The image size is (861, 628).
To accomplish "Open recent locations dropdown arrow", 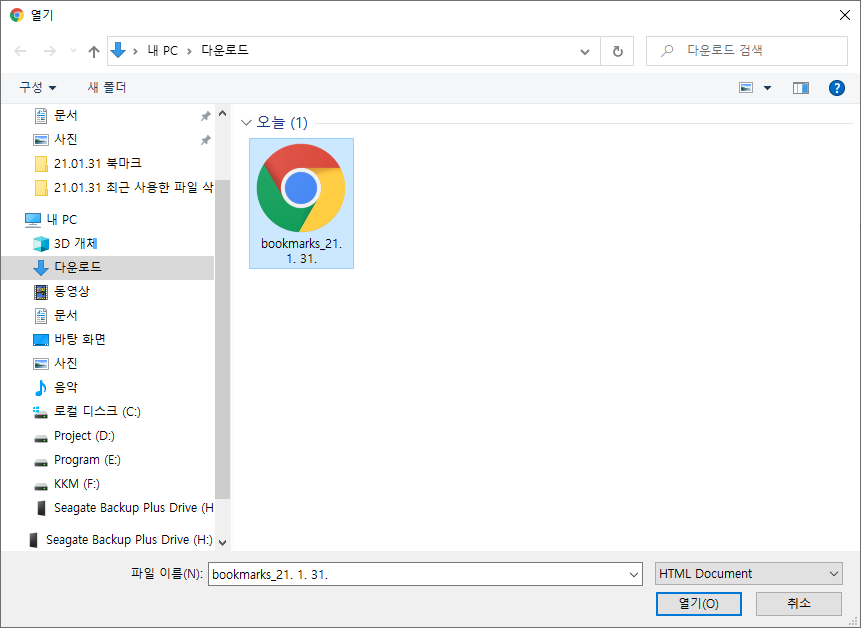I will click(74, 51).
